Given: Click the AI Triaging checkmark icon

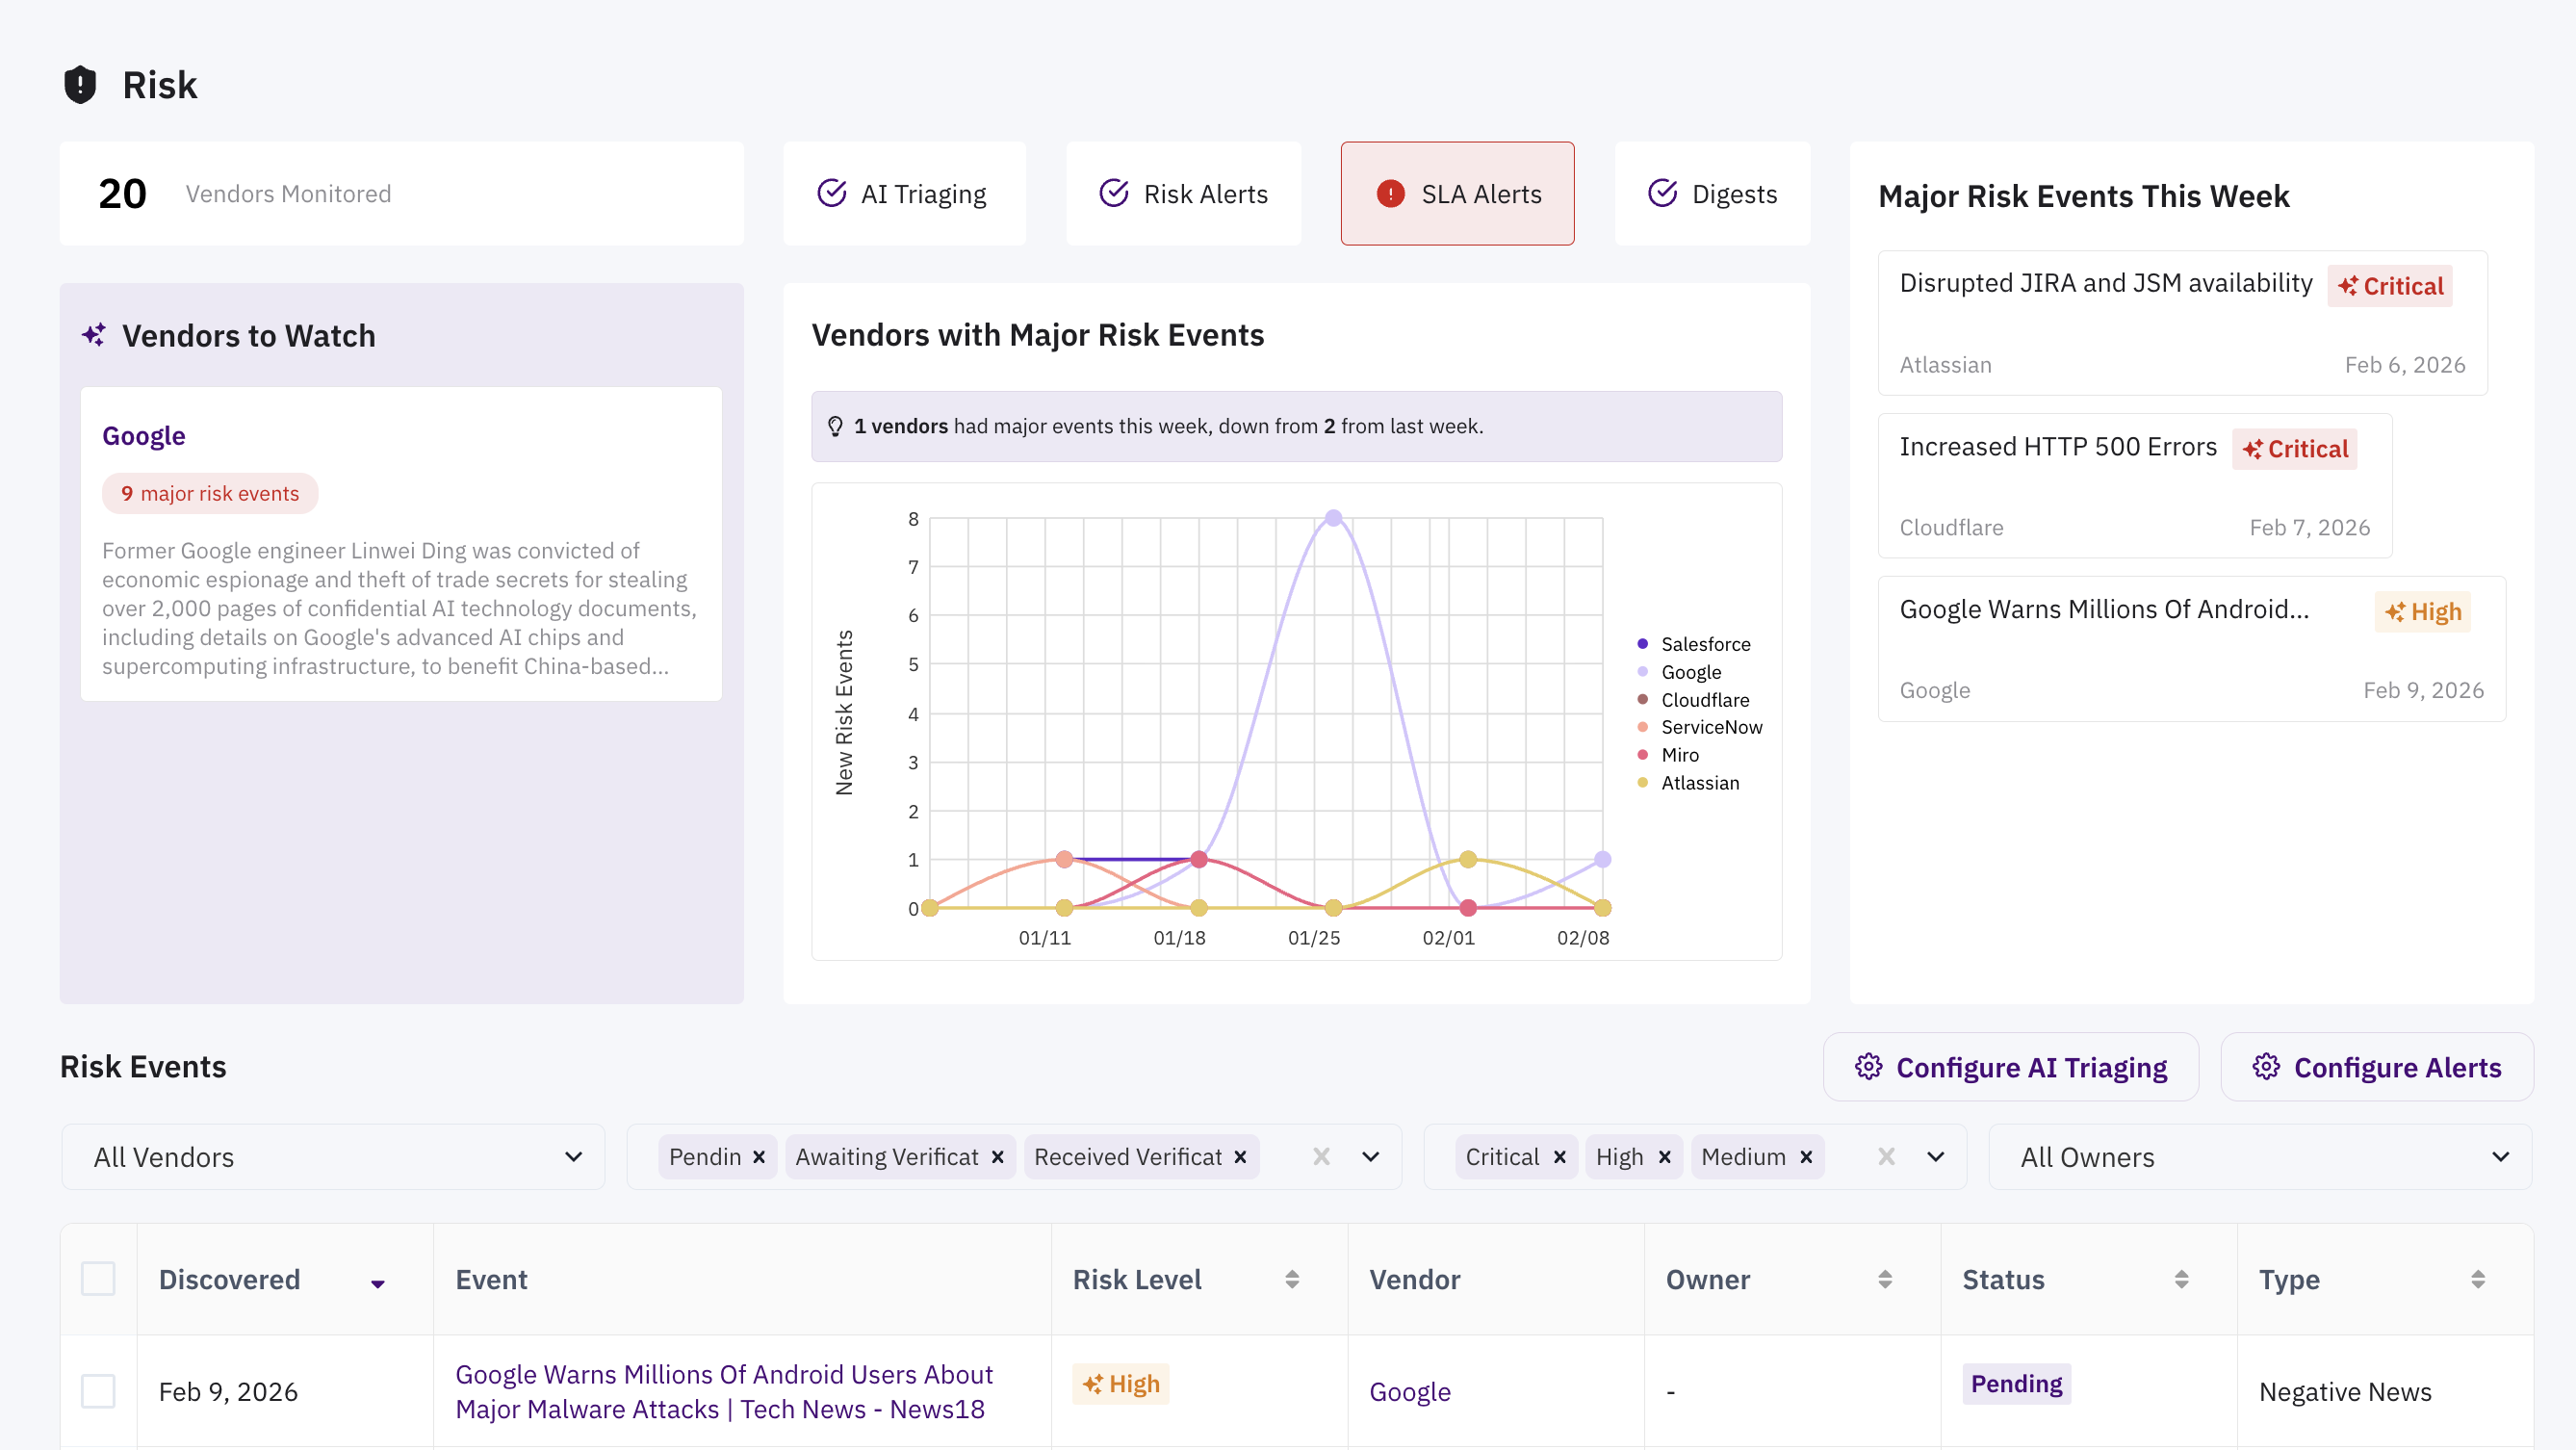Looking at the screenshot, I should [831, 194].
